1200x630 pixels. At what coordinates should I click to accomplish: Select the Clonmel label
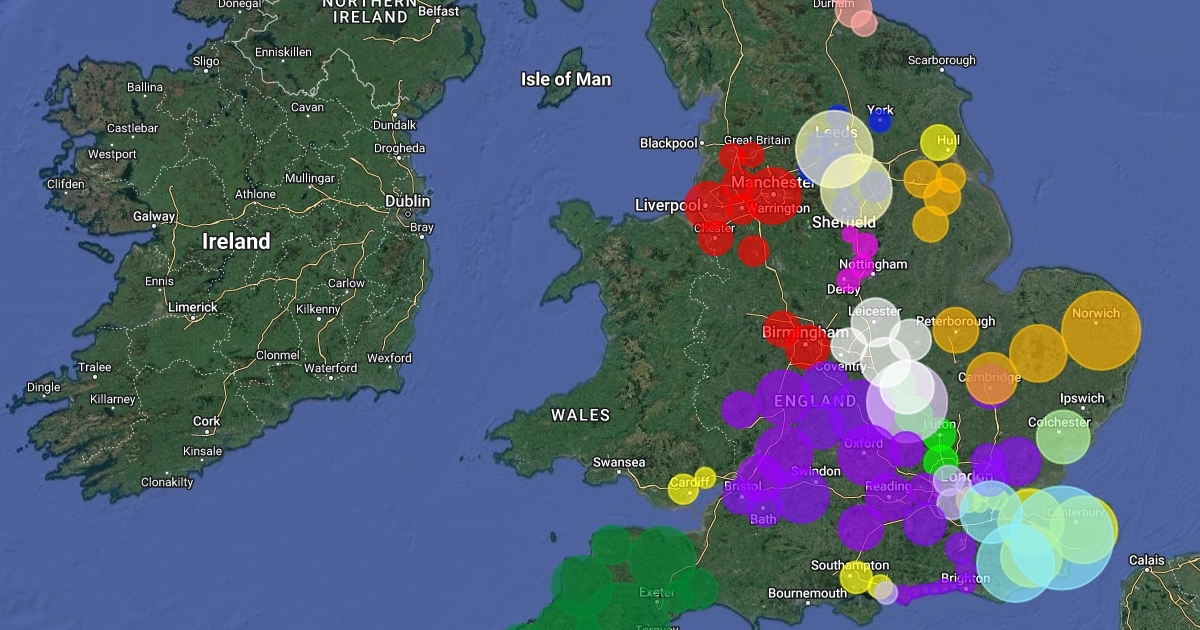(277, 355)
